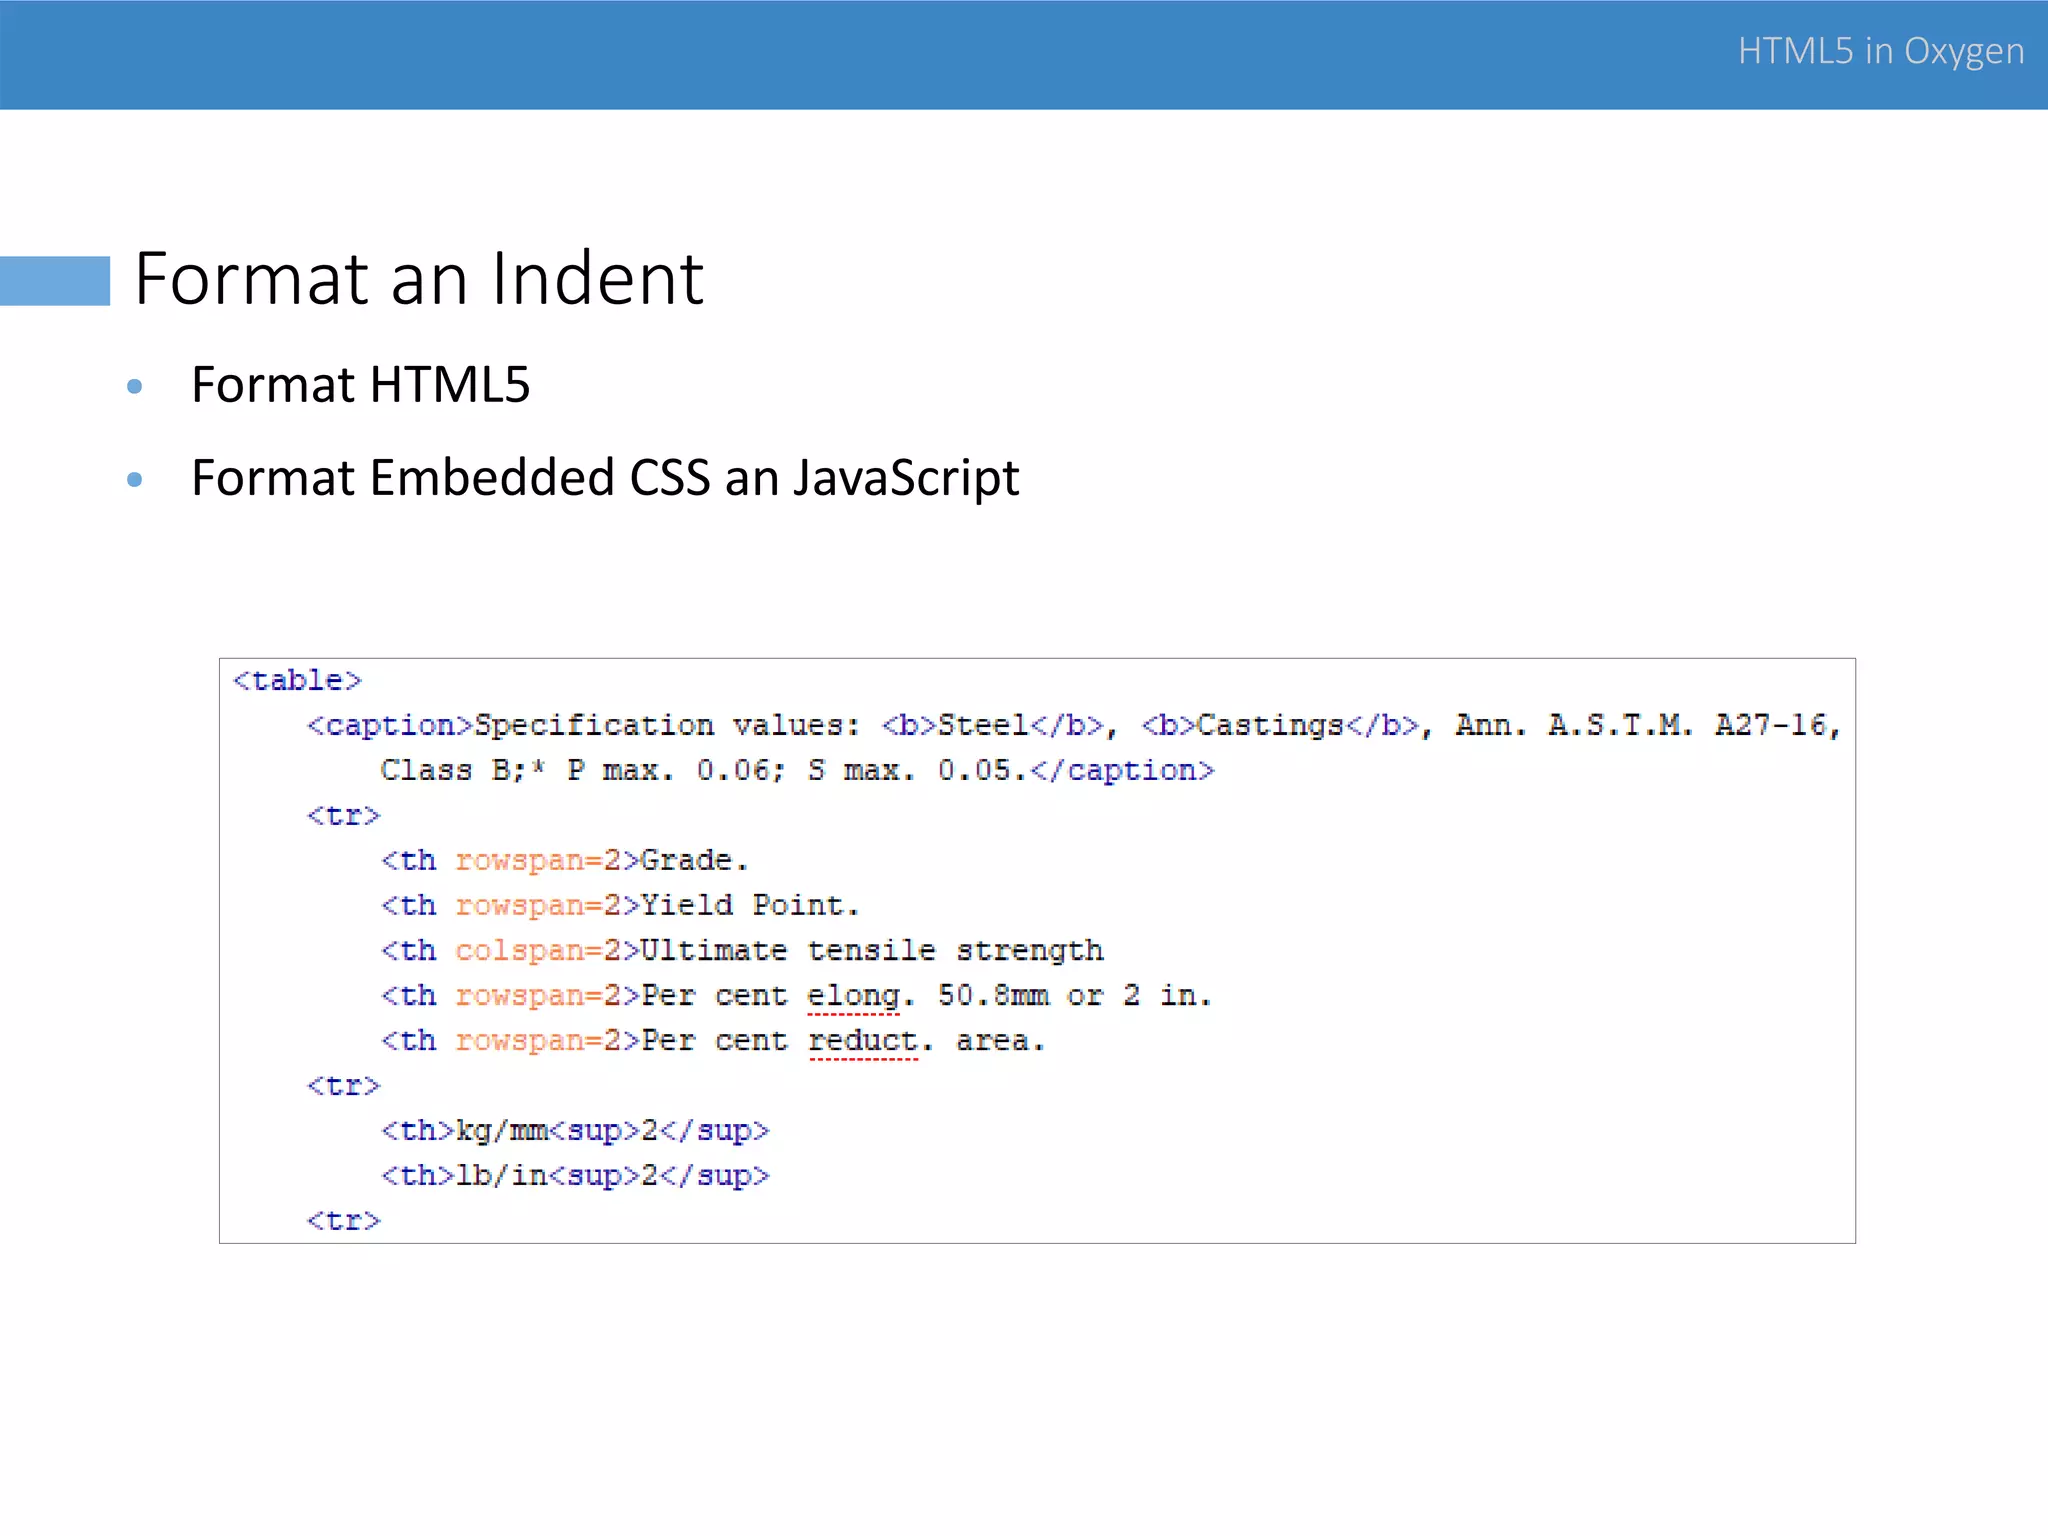
Task: Click the 'Class B;* P max. 0.06' line
Action: coord(796,770)
